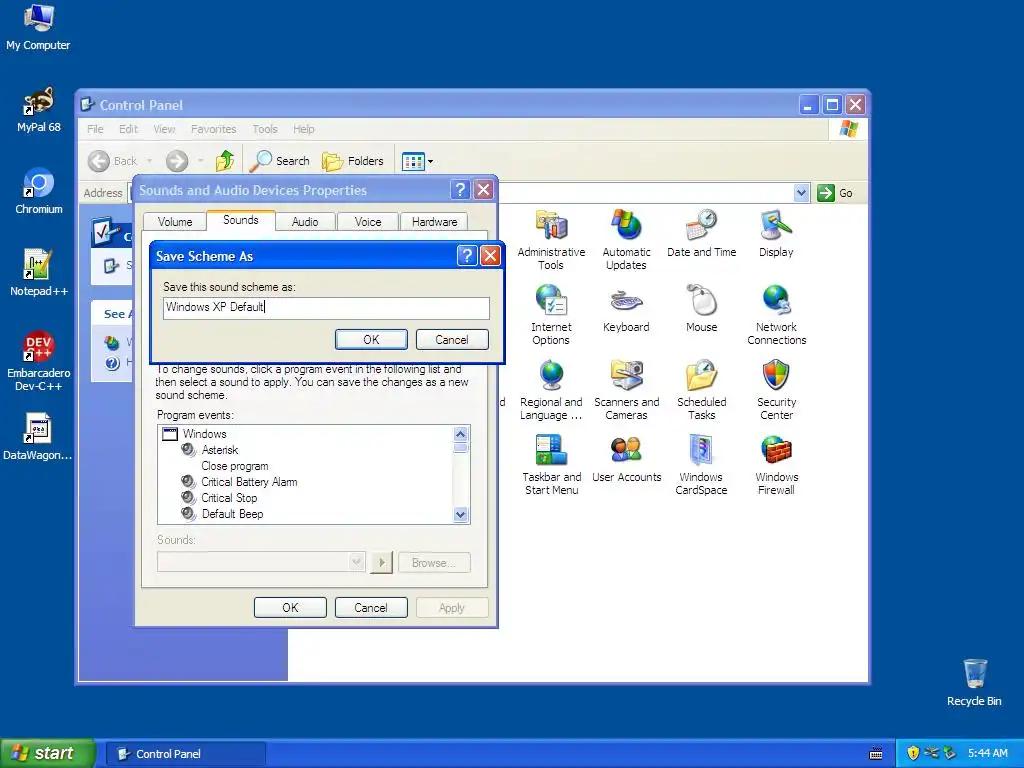
Task: Click Cancel in Sounds and Audio Devices Properties
Action: click(x=371, y=607)
